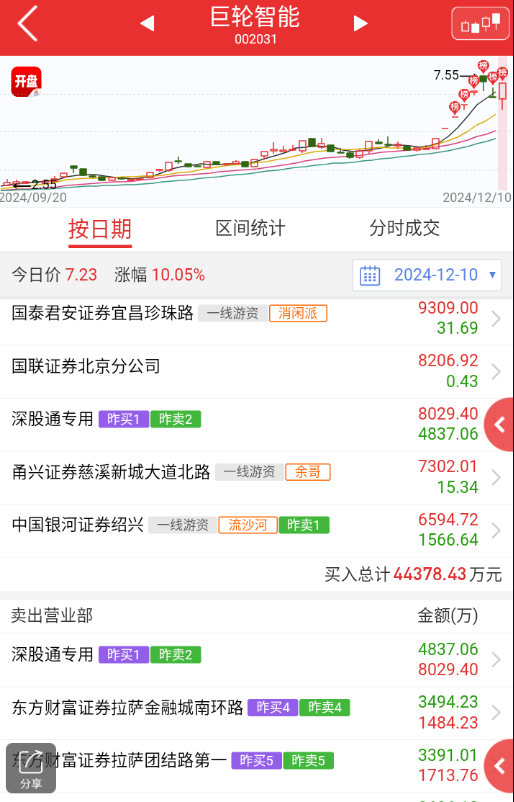Open 东方财富证券拉萨金融城南环路 broker name
Screen dimensions: 514x802
pyautogui.click(x=127, y=707)
